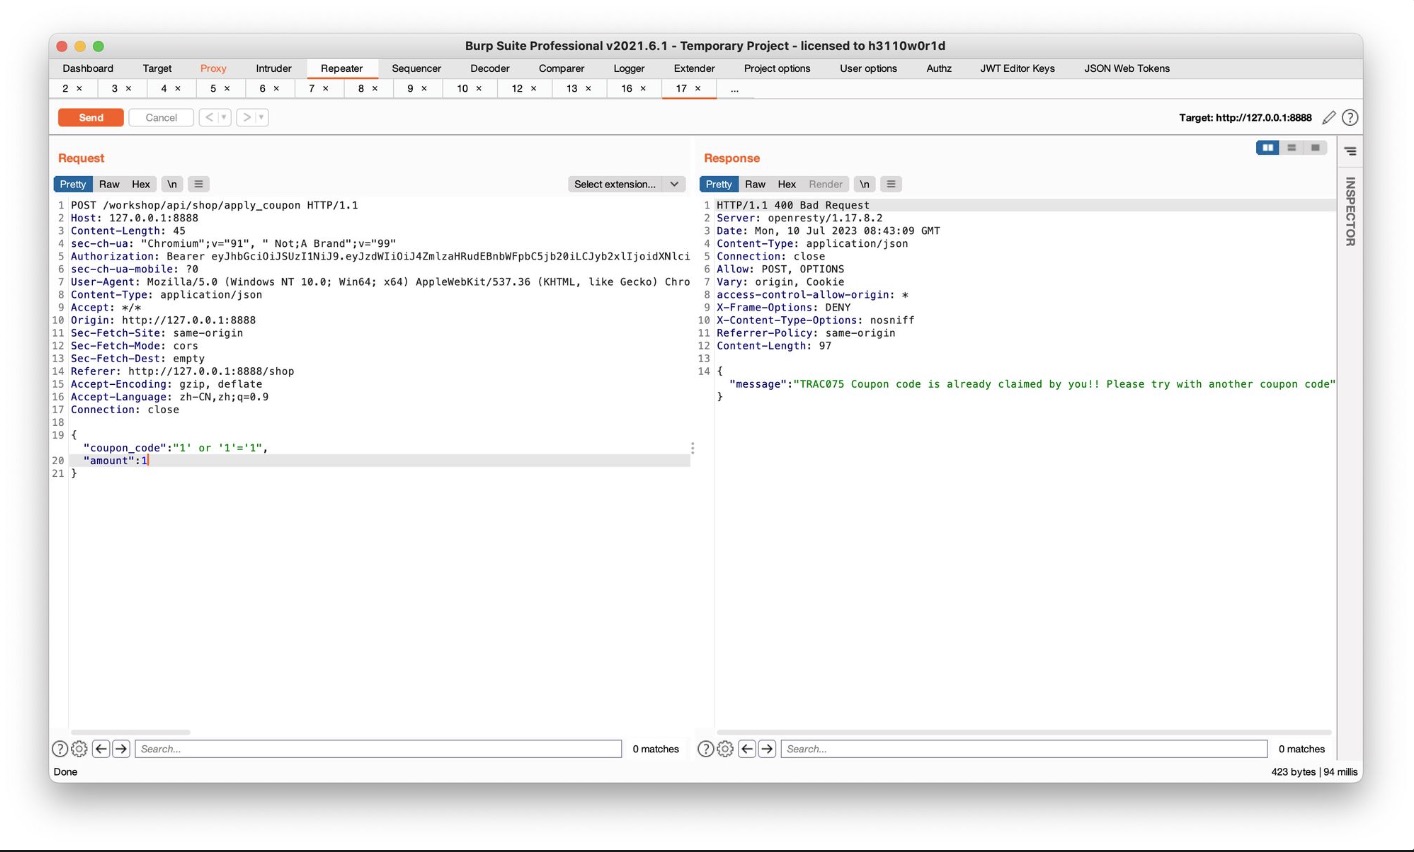Expand the Select extension dropdown
This screenshot has width=1414, height=852.
click(x=675, y=184)
